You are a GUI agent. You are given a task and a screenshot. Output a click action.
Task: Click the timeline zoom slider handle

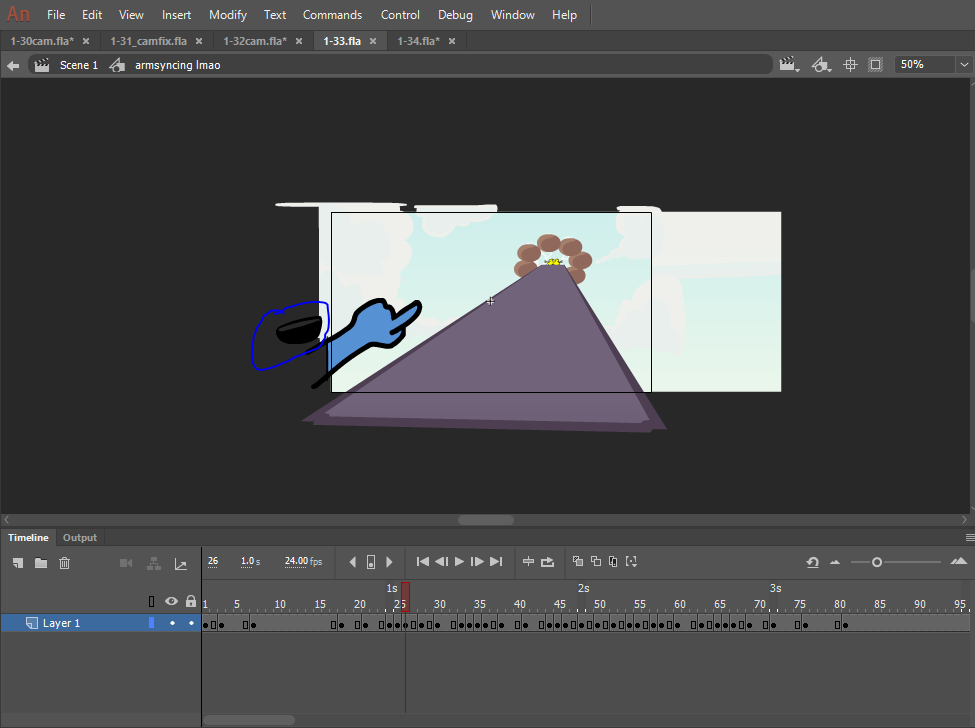[877, 562]
